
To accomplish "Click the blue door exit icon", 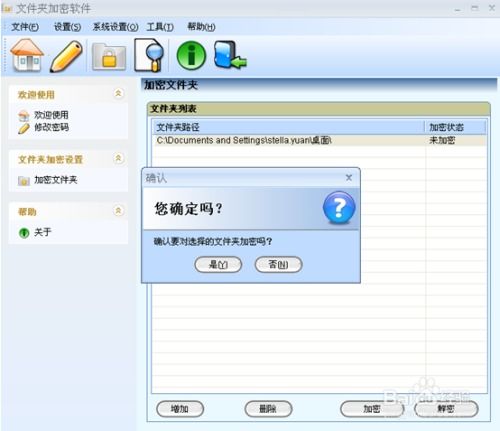I will point(229,55).
